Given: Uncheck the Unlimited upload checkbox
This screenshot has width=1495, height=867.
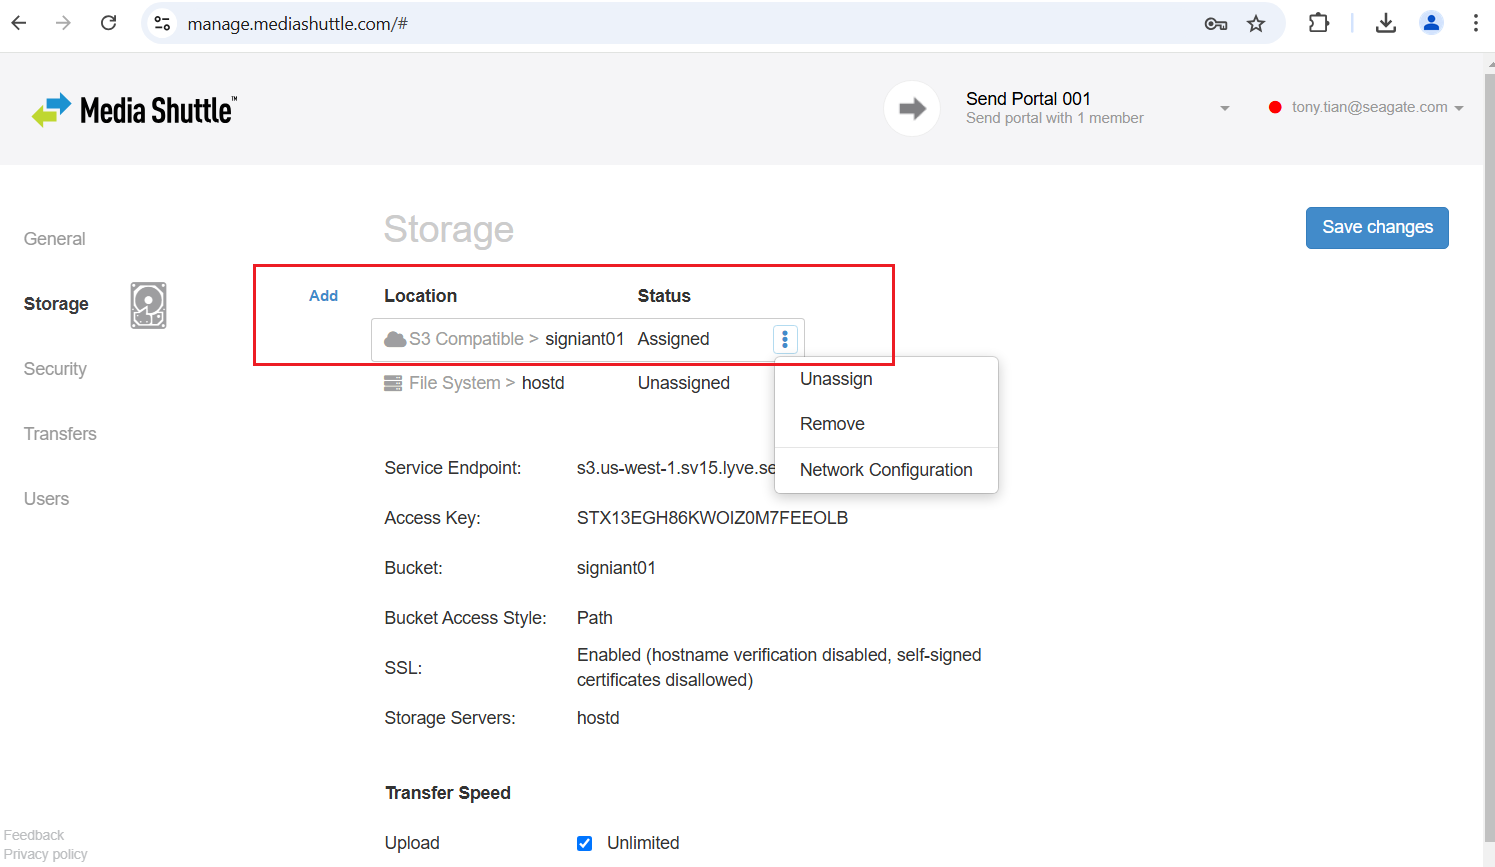Looking at the screenshot, I should coord(584,843).
